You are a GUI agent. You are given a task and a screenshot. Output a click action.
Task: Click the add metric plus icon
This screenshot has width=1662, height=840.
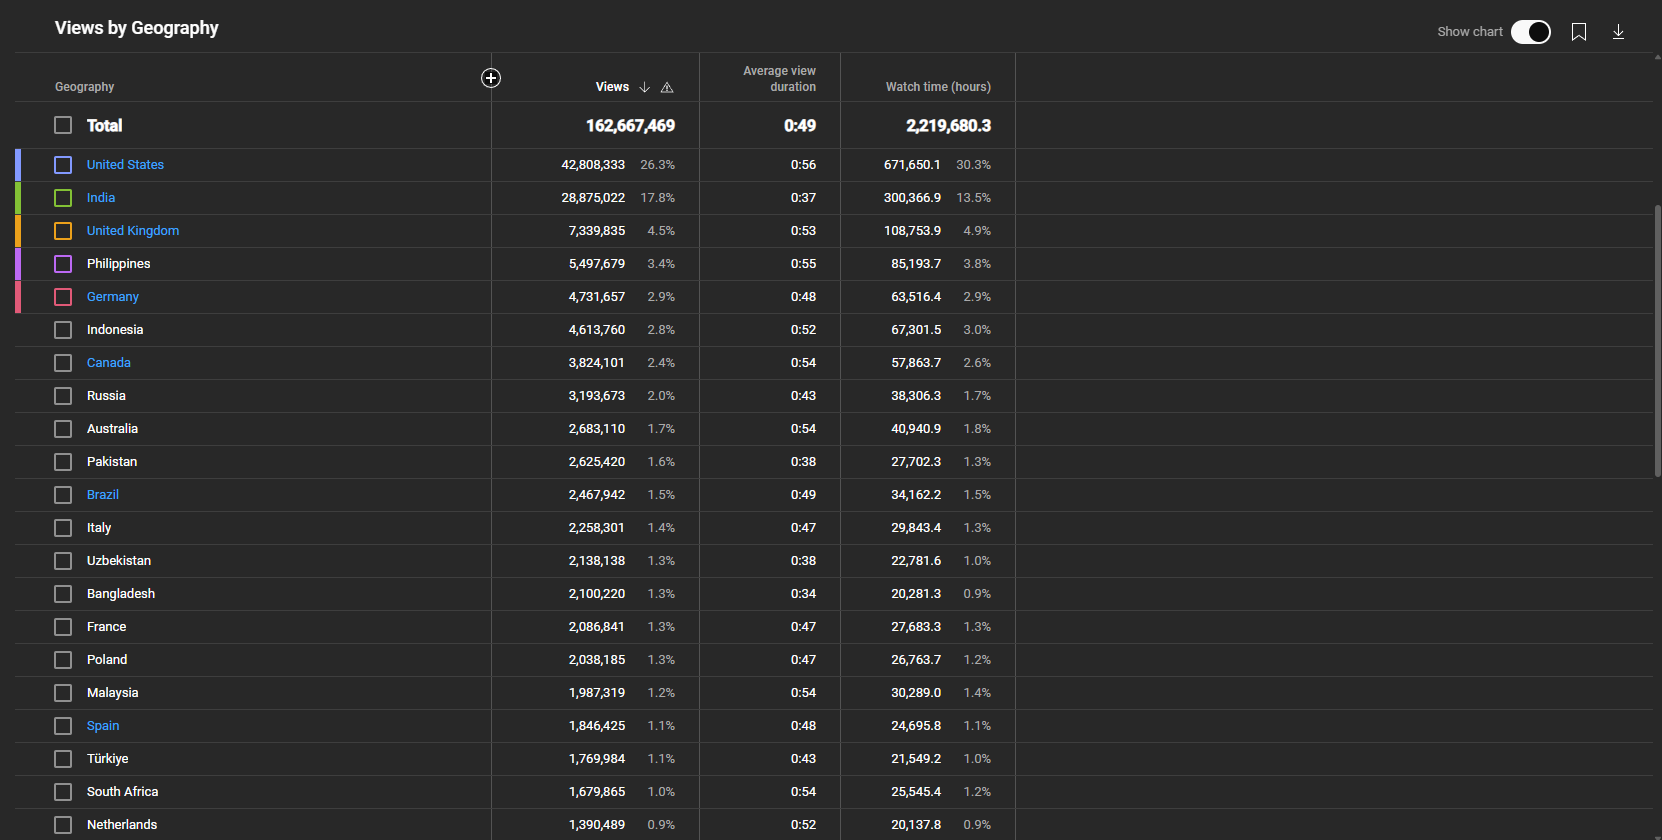click(491, 78)
